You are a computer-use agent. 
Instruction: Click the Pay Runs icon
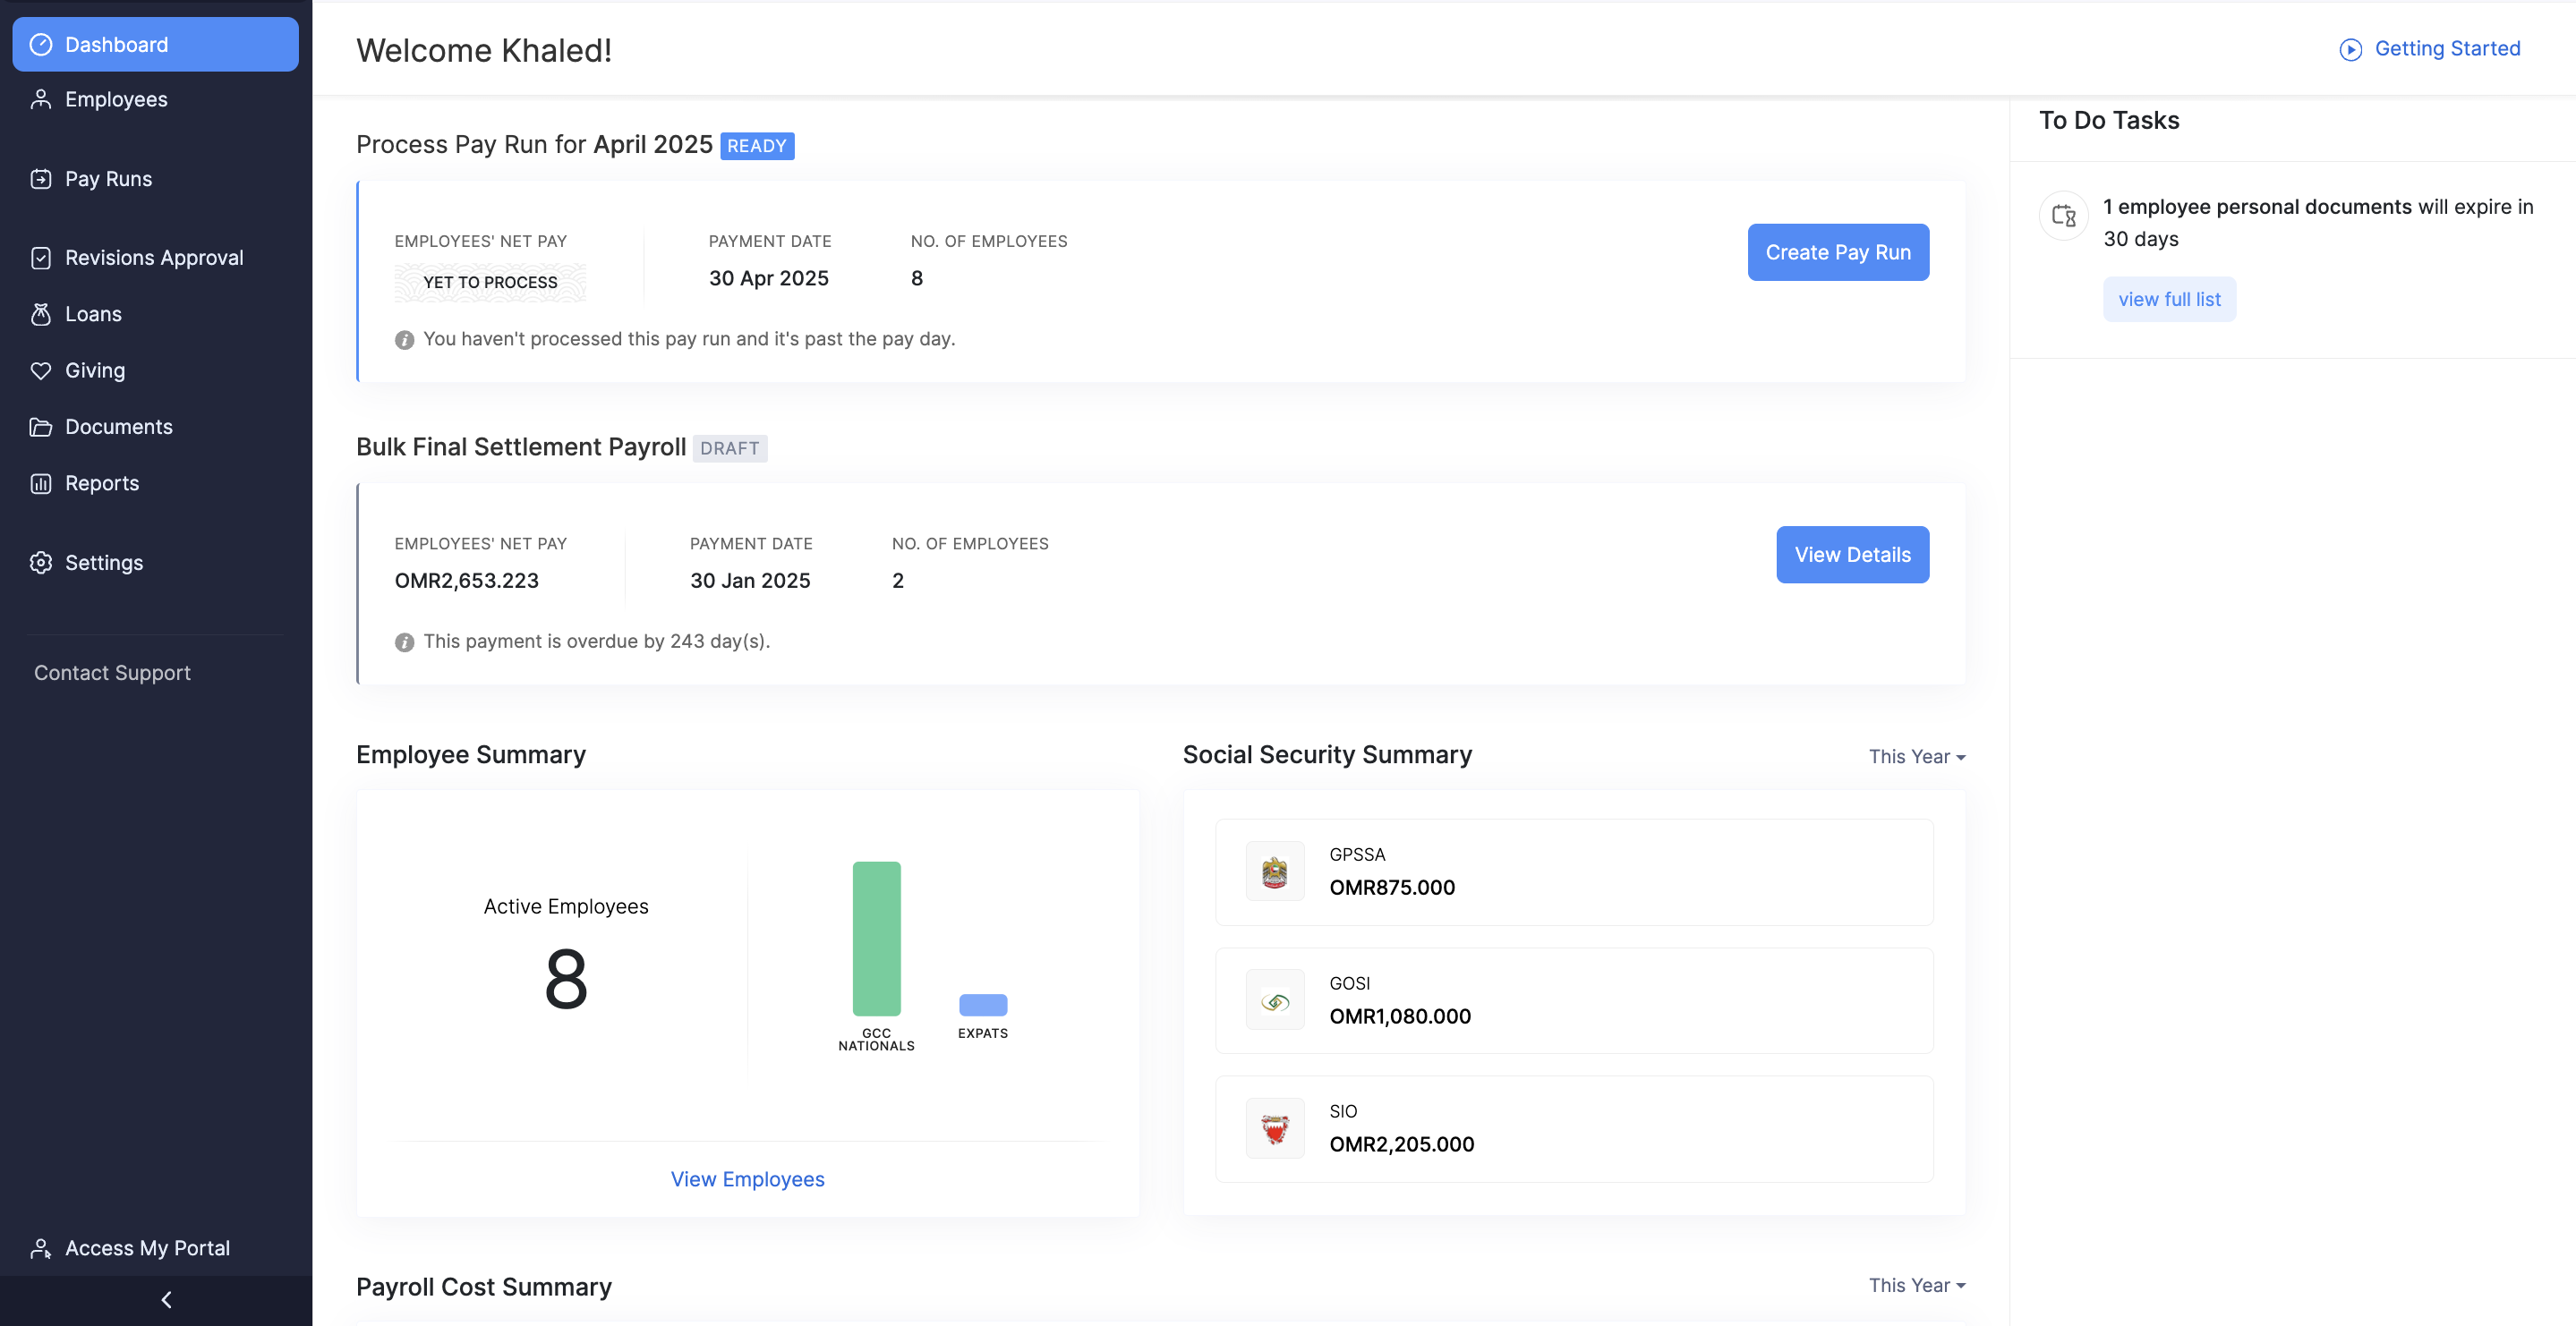(x=41, y=179)
